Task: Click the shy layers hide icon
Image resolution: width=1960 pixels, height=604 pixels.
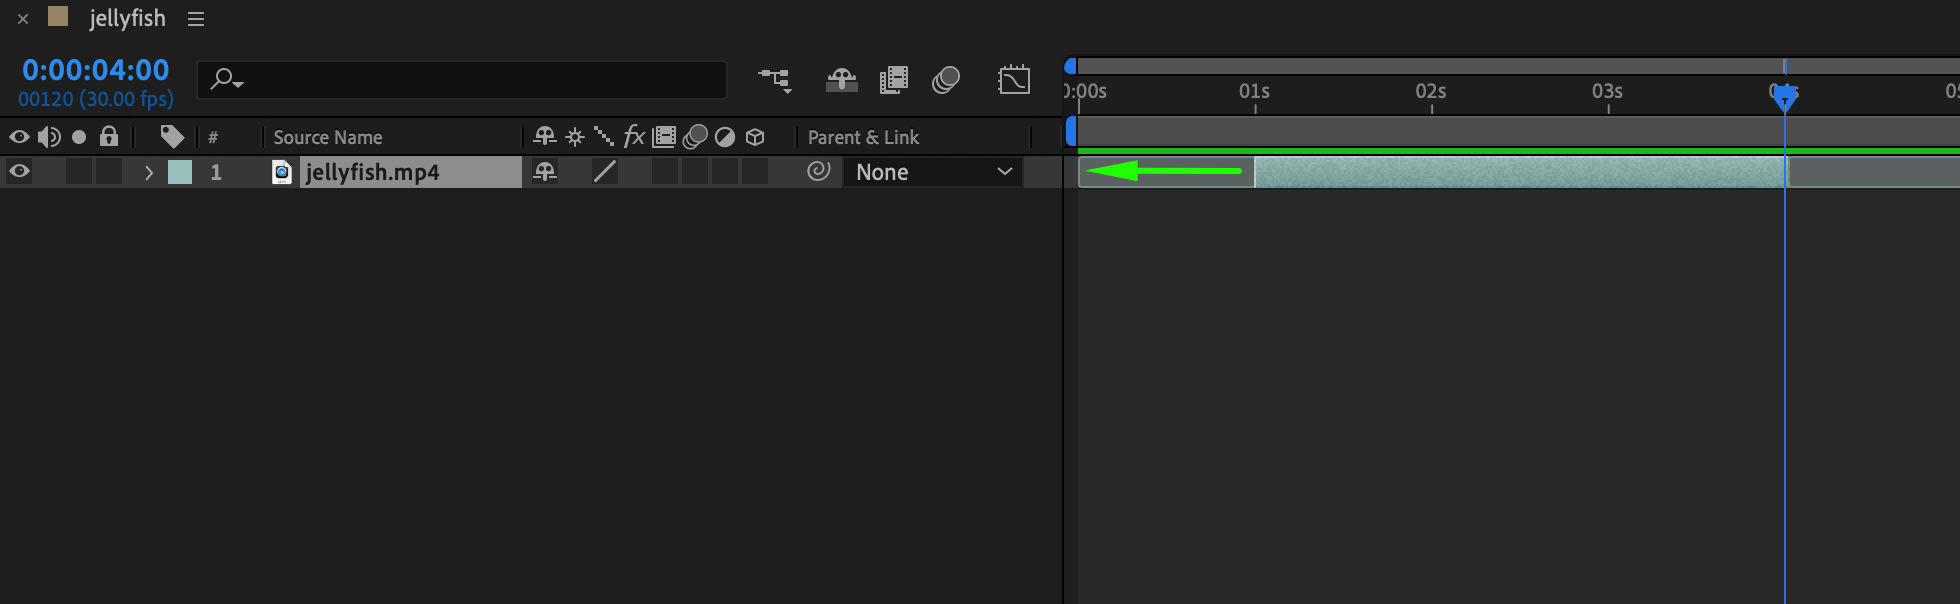Action: [841, 80]
